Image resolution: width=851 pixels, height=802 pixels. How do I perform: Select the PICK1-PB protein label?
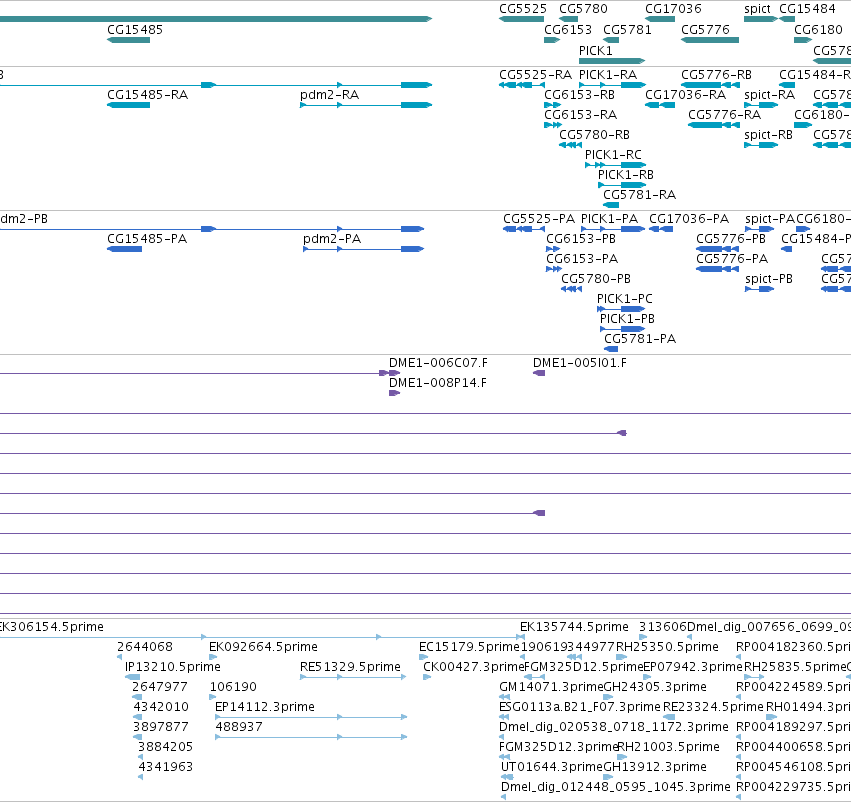coord(627,319)
